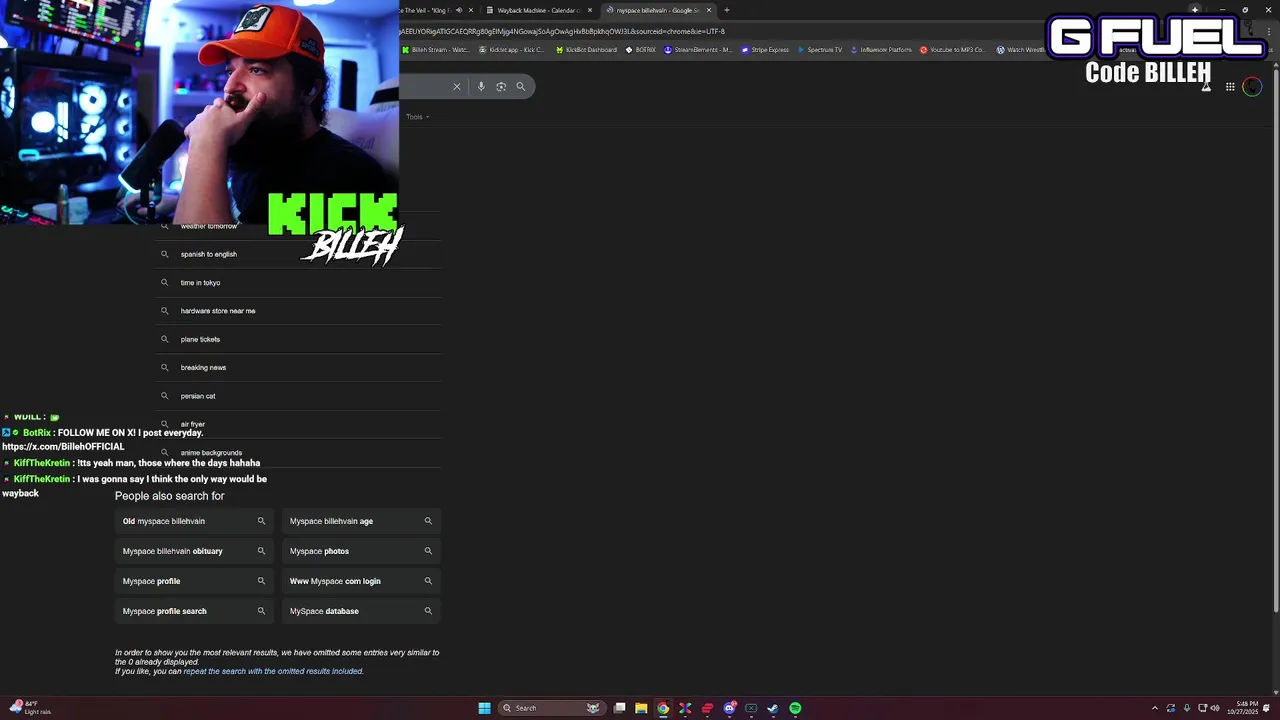Viewport: 1280px width, 720px height.
Task: Close the myspace billehvain Google tab
Action: 709,10
